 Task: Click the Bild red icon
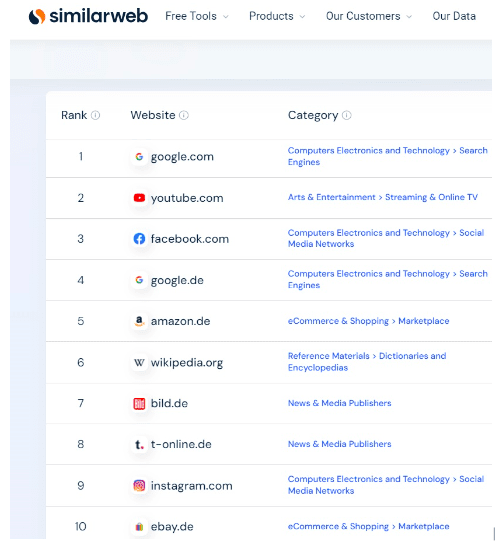point(139,403)
